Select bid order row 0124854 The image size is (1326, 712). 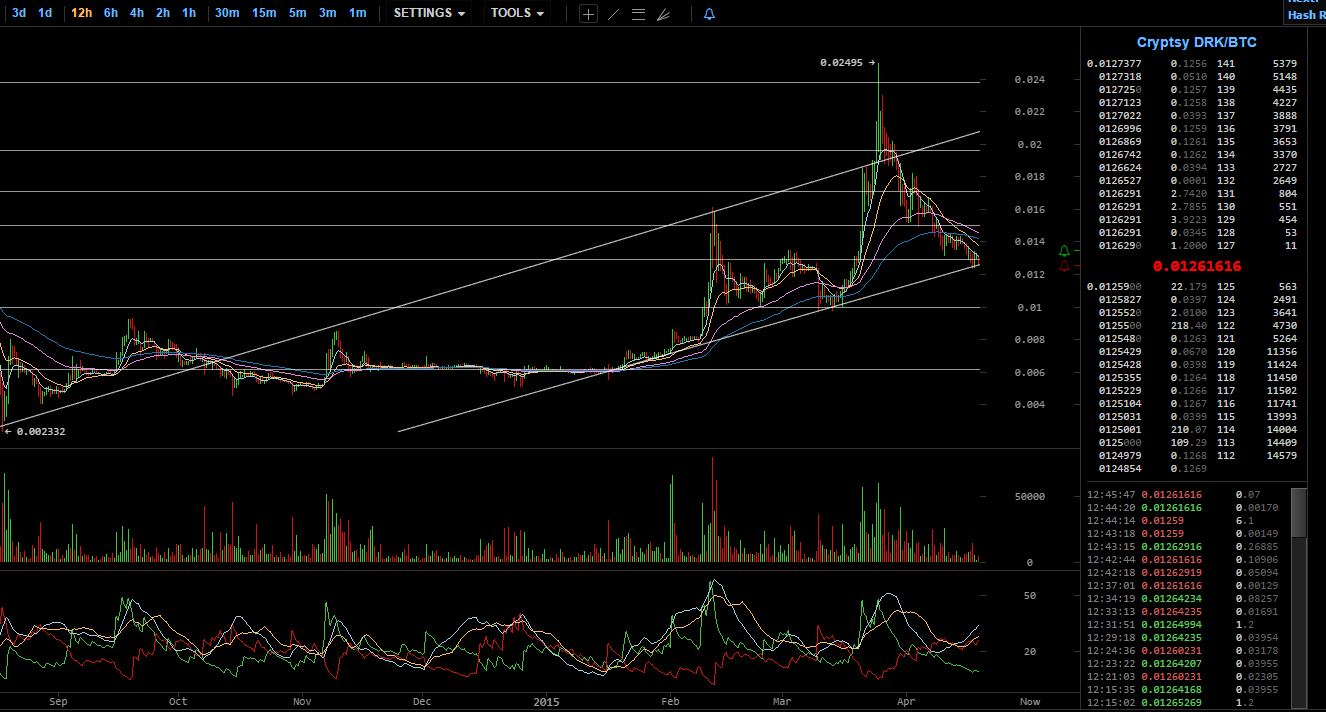point(1192,469)
